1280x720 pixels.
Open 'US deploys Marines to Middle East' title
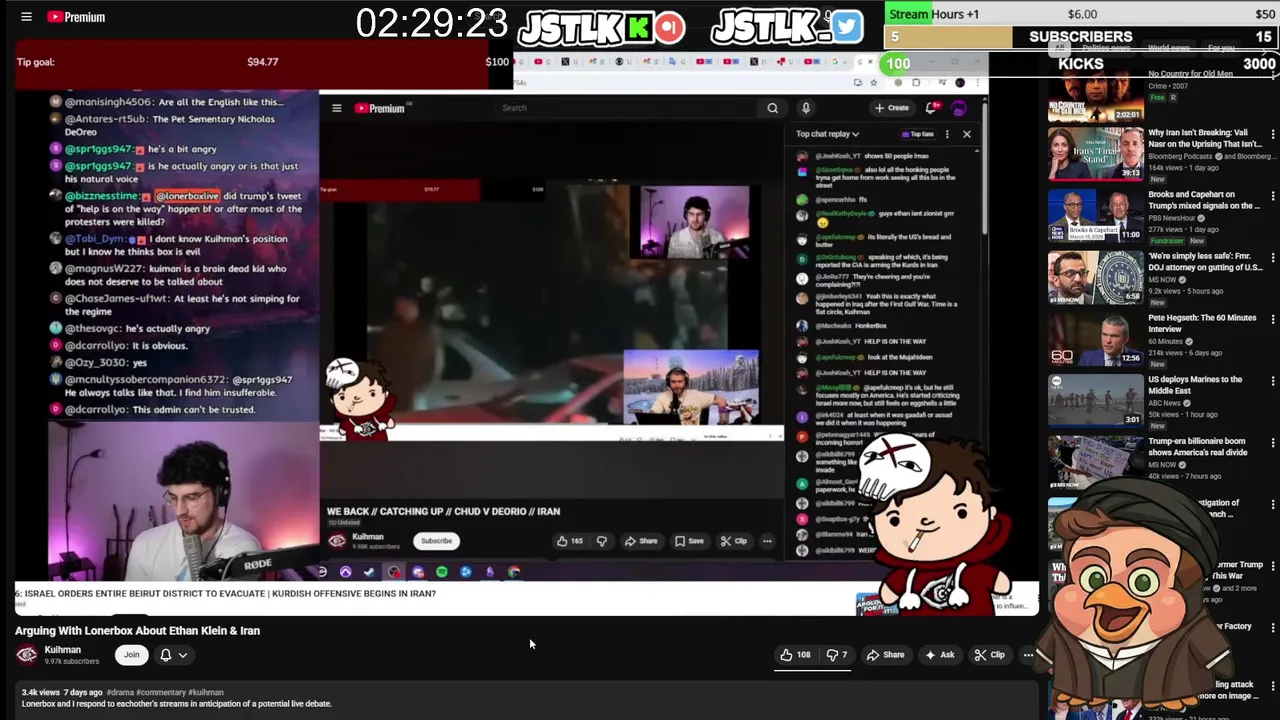[x=1195, y=385]
